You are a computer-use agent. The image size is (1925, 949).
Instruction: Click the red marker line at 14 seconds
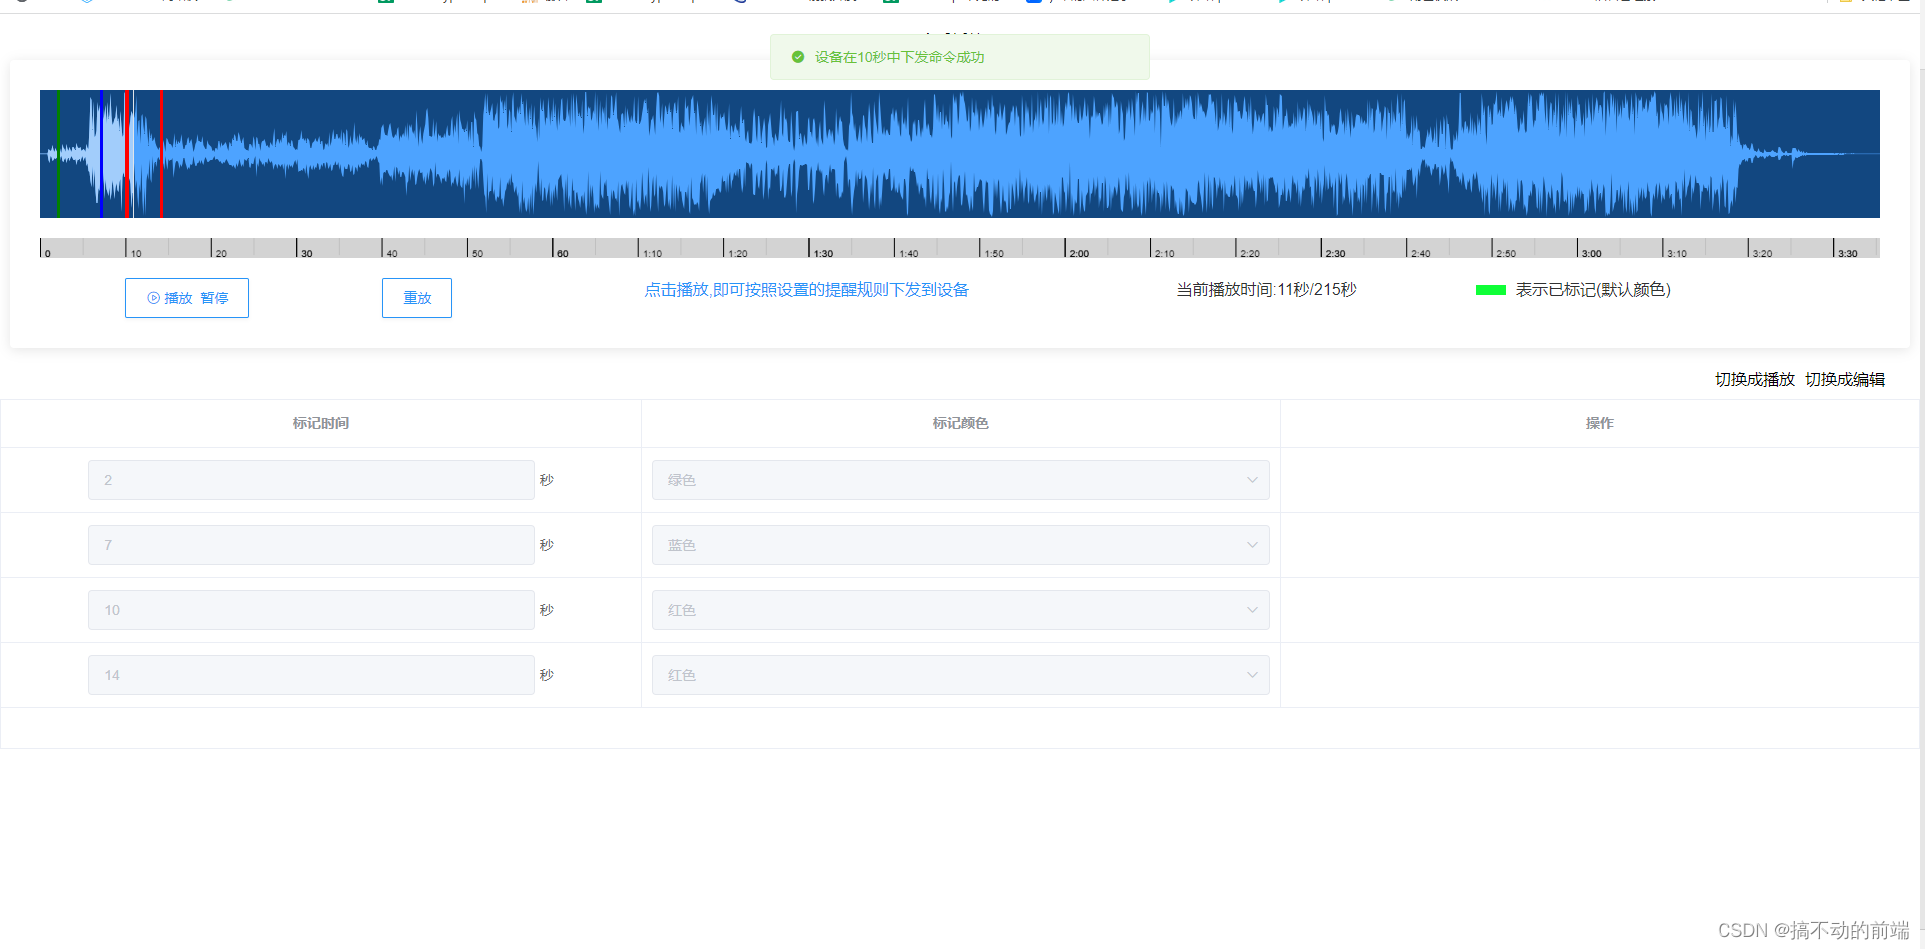(x=161, y=154)
